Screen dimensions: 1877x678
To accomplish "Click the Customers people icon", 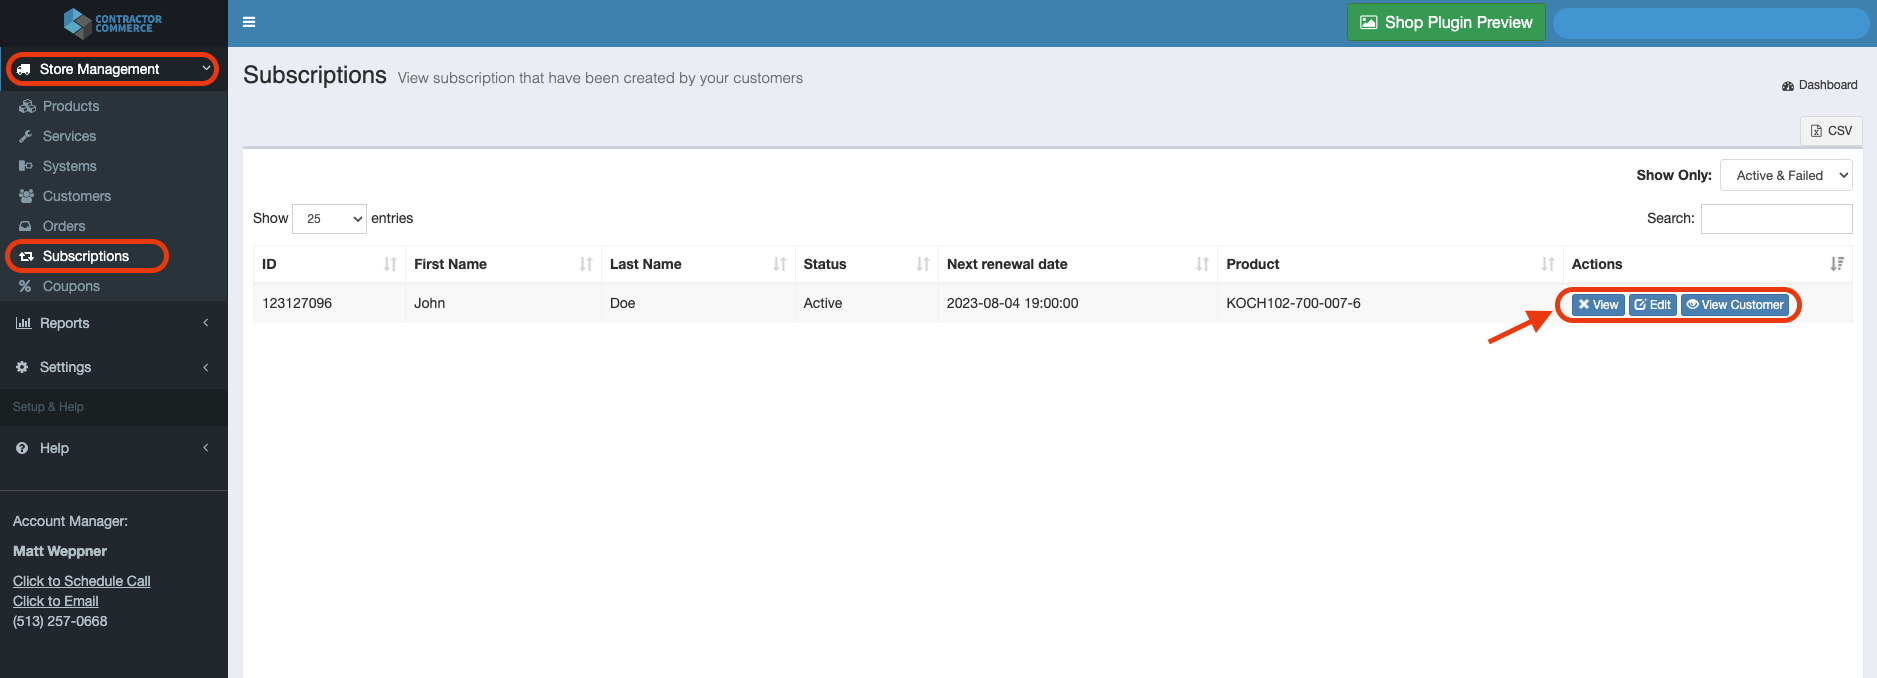I will pos(27,196).
